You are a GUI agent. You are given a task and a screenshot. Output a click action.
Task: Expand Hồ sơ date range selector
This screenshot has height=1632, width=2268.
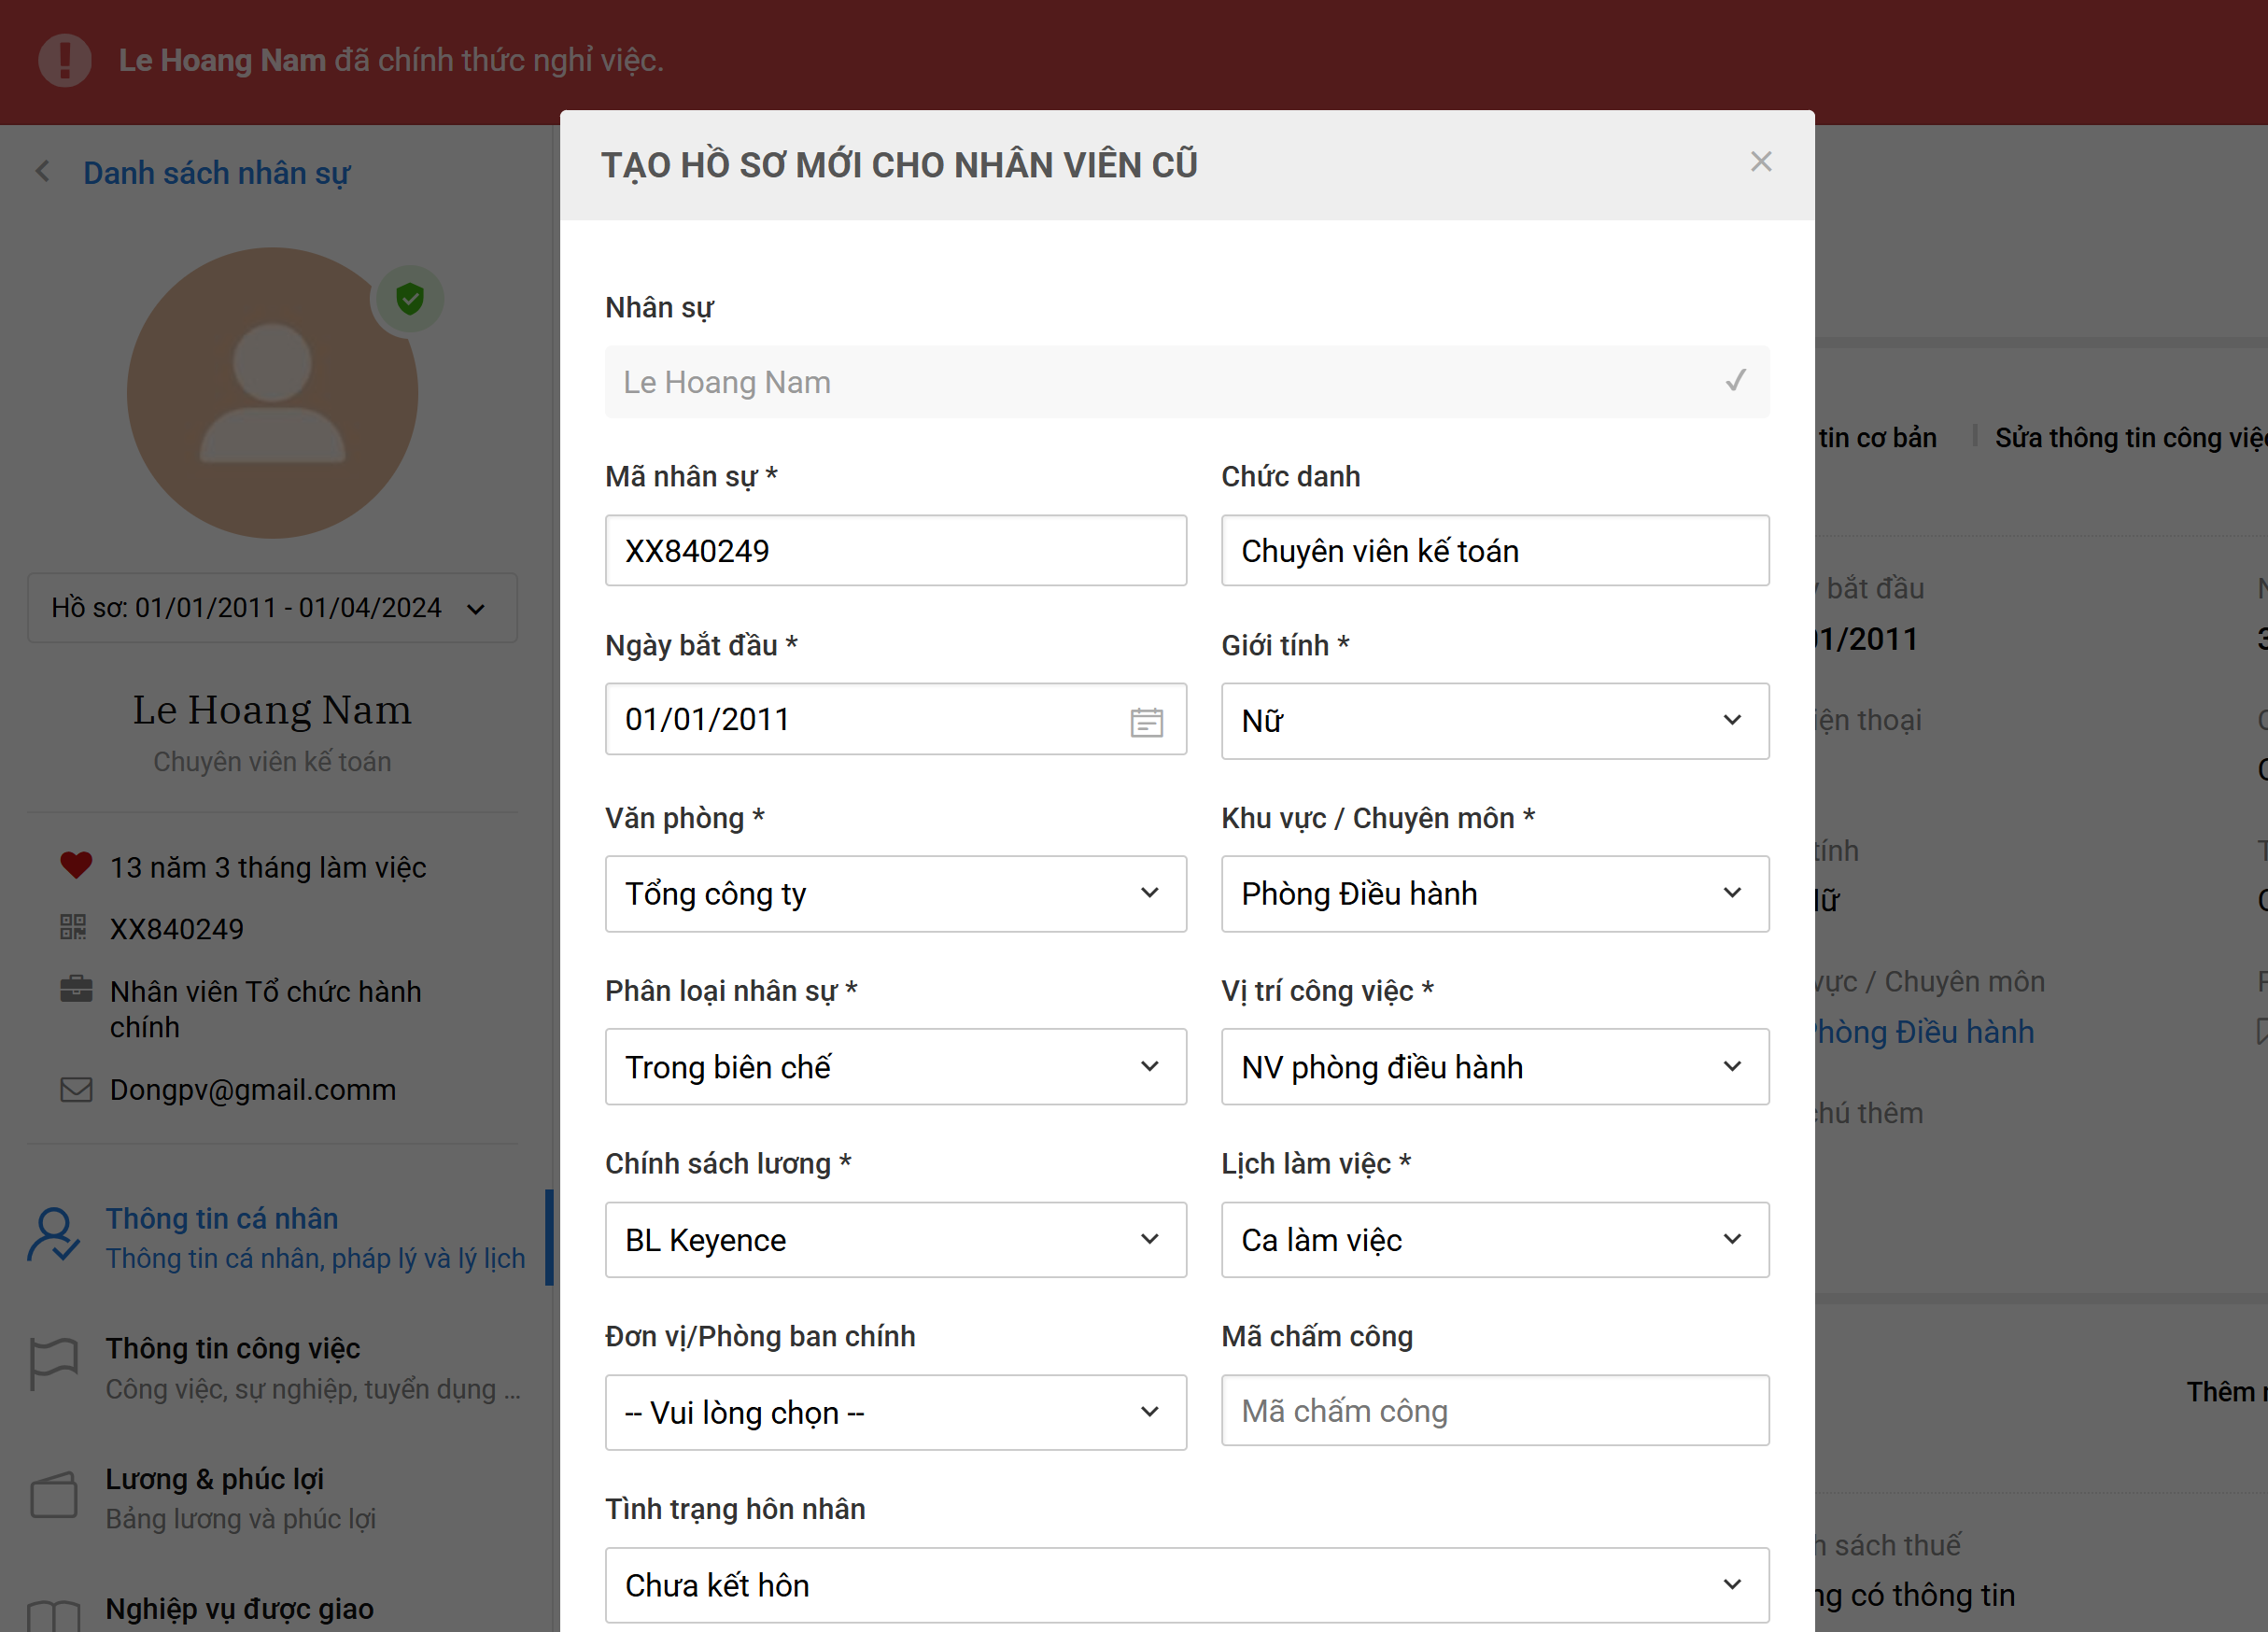[x=272, y=608]
